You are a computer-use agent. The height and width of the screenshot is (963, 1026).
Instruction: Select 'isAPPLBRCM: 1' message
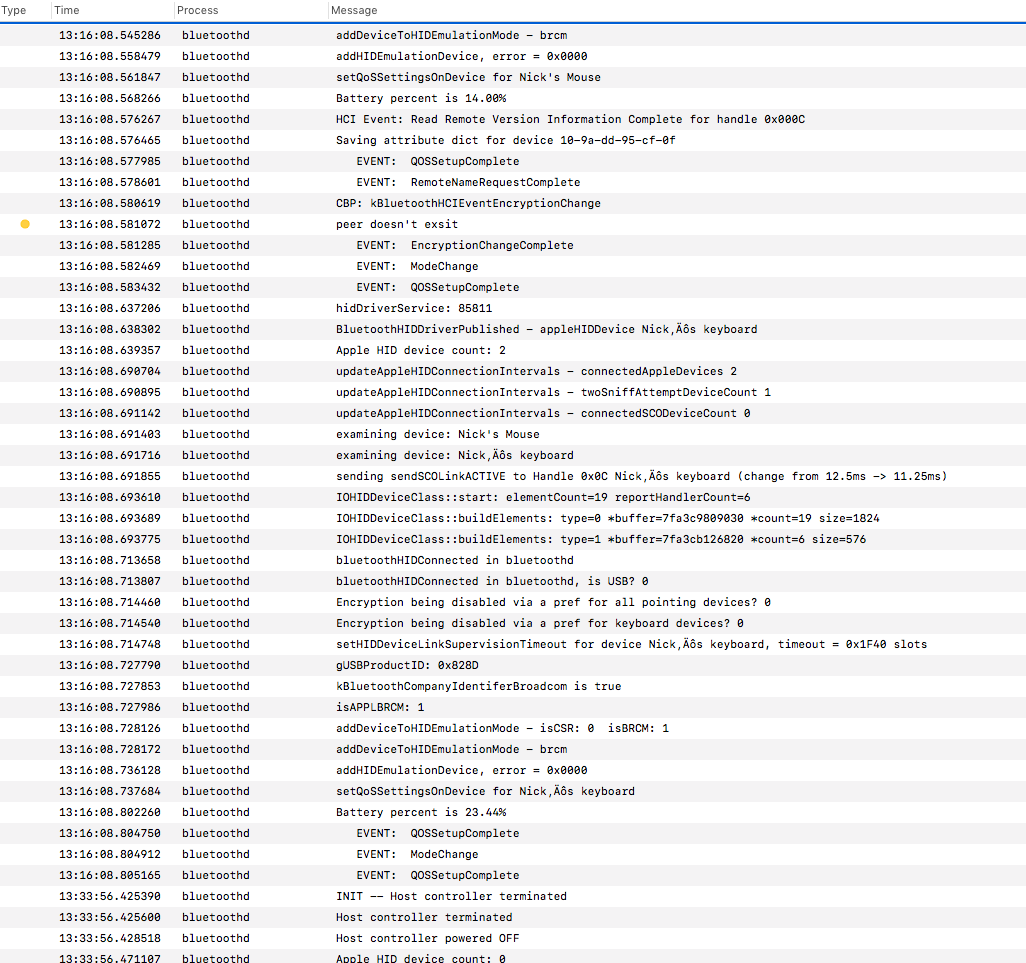pyautogui.click(x=380, y=707)
